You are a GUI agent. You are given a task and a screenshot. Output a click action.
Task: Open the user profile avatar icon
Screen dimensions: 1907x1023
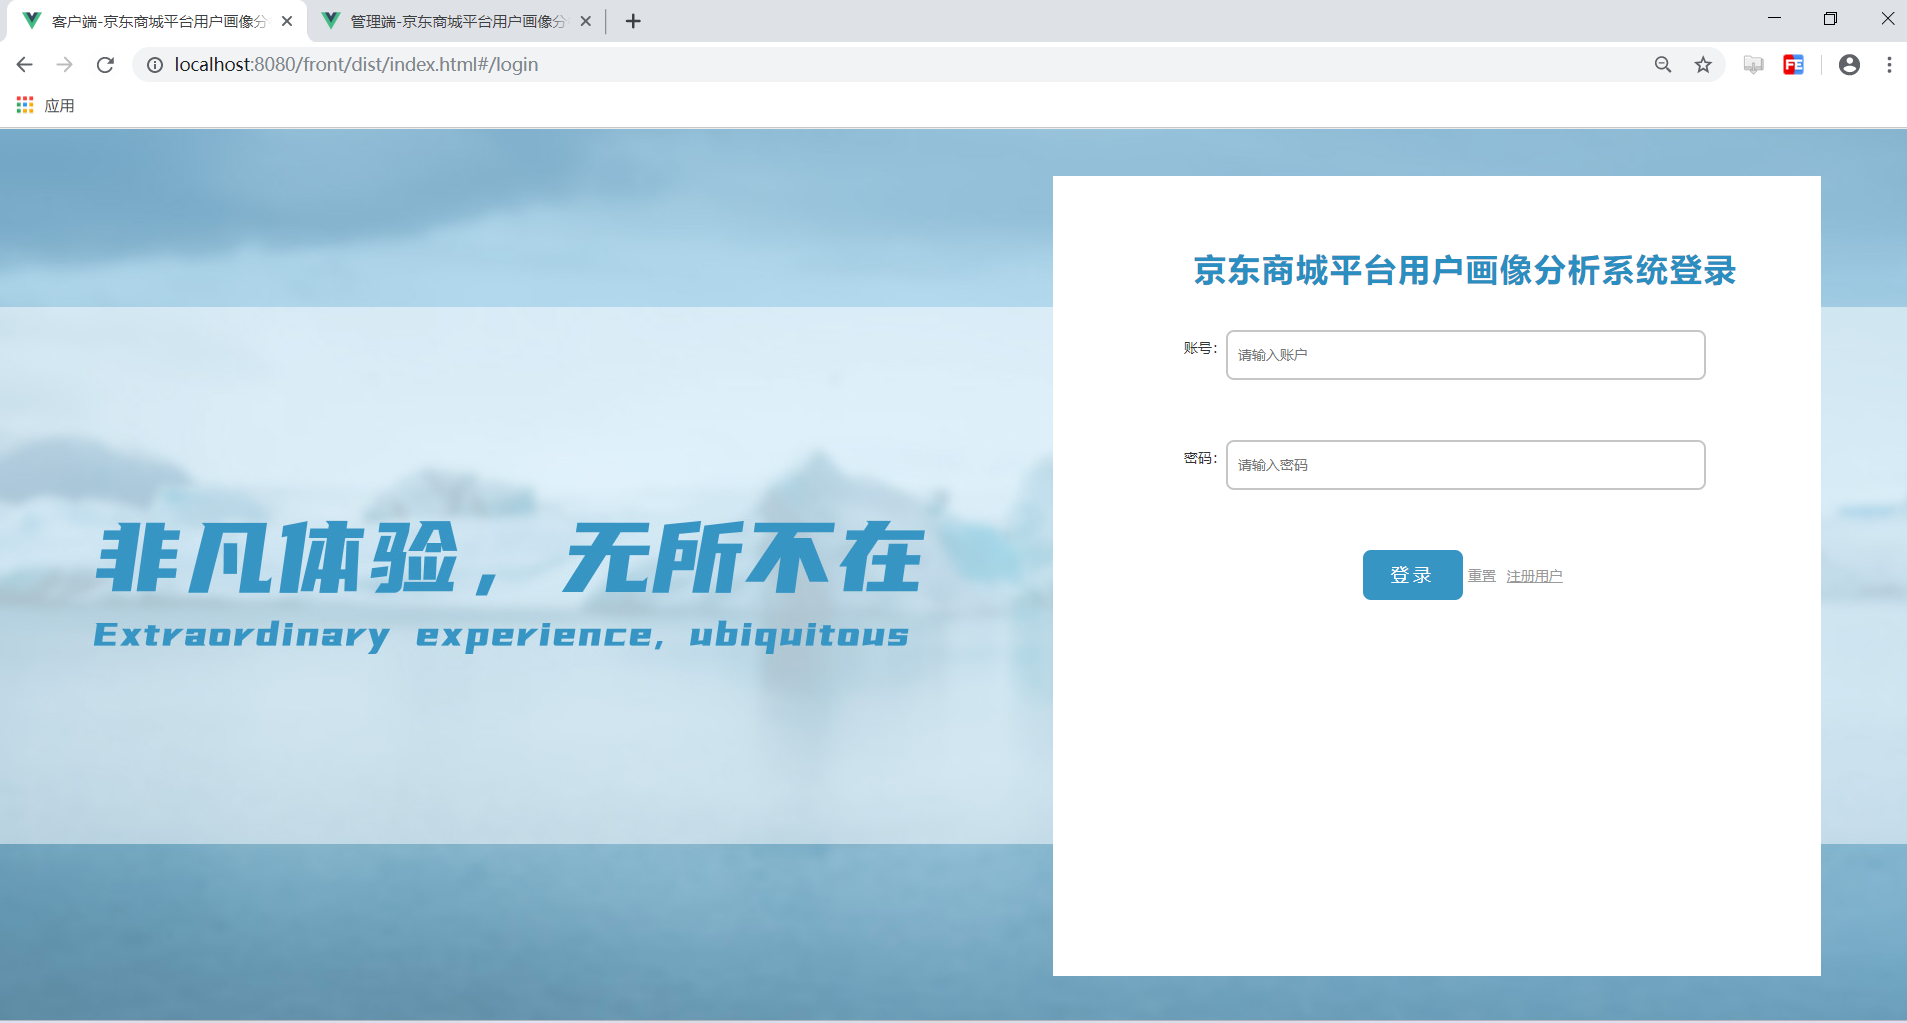tap(1849, 65)
